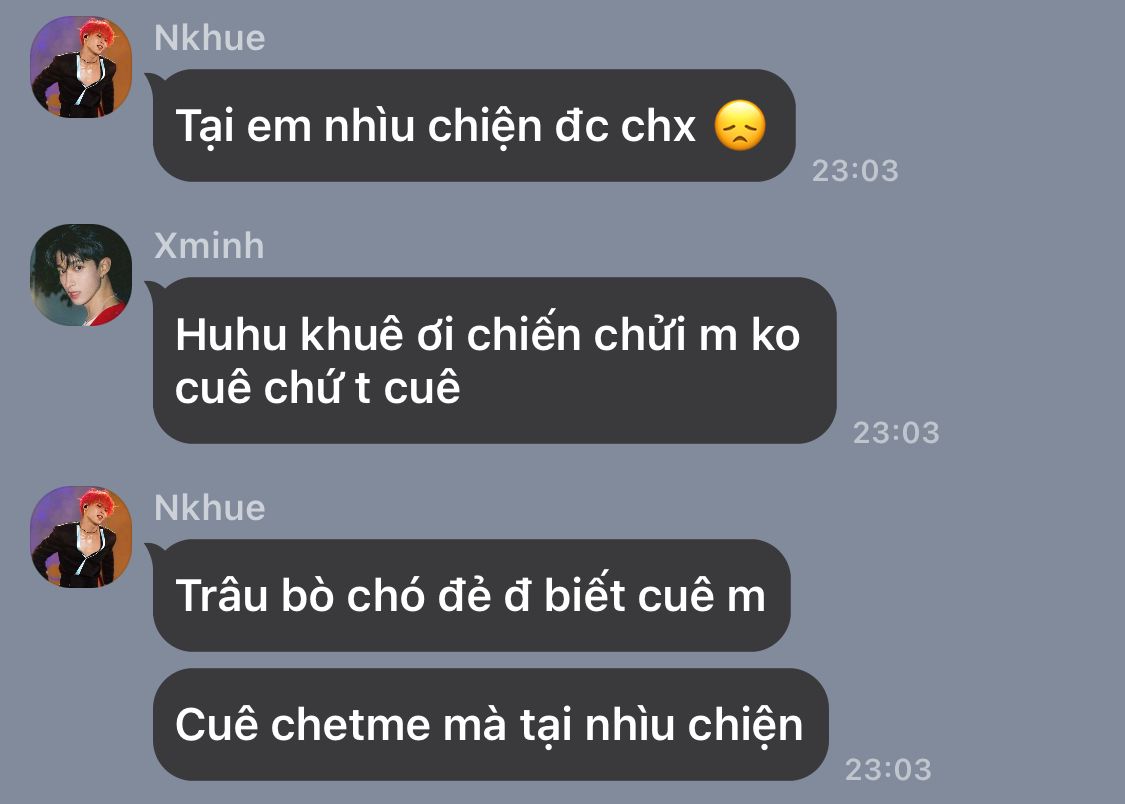Tap Nkhue's red-haired avatar above last messages
The width and height of the screenshot is (1125, 804).
81,537
